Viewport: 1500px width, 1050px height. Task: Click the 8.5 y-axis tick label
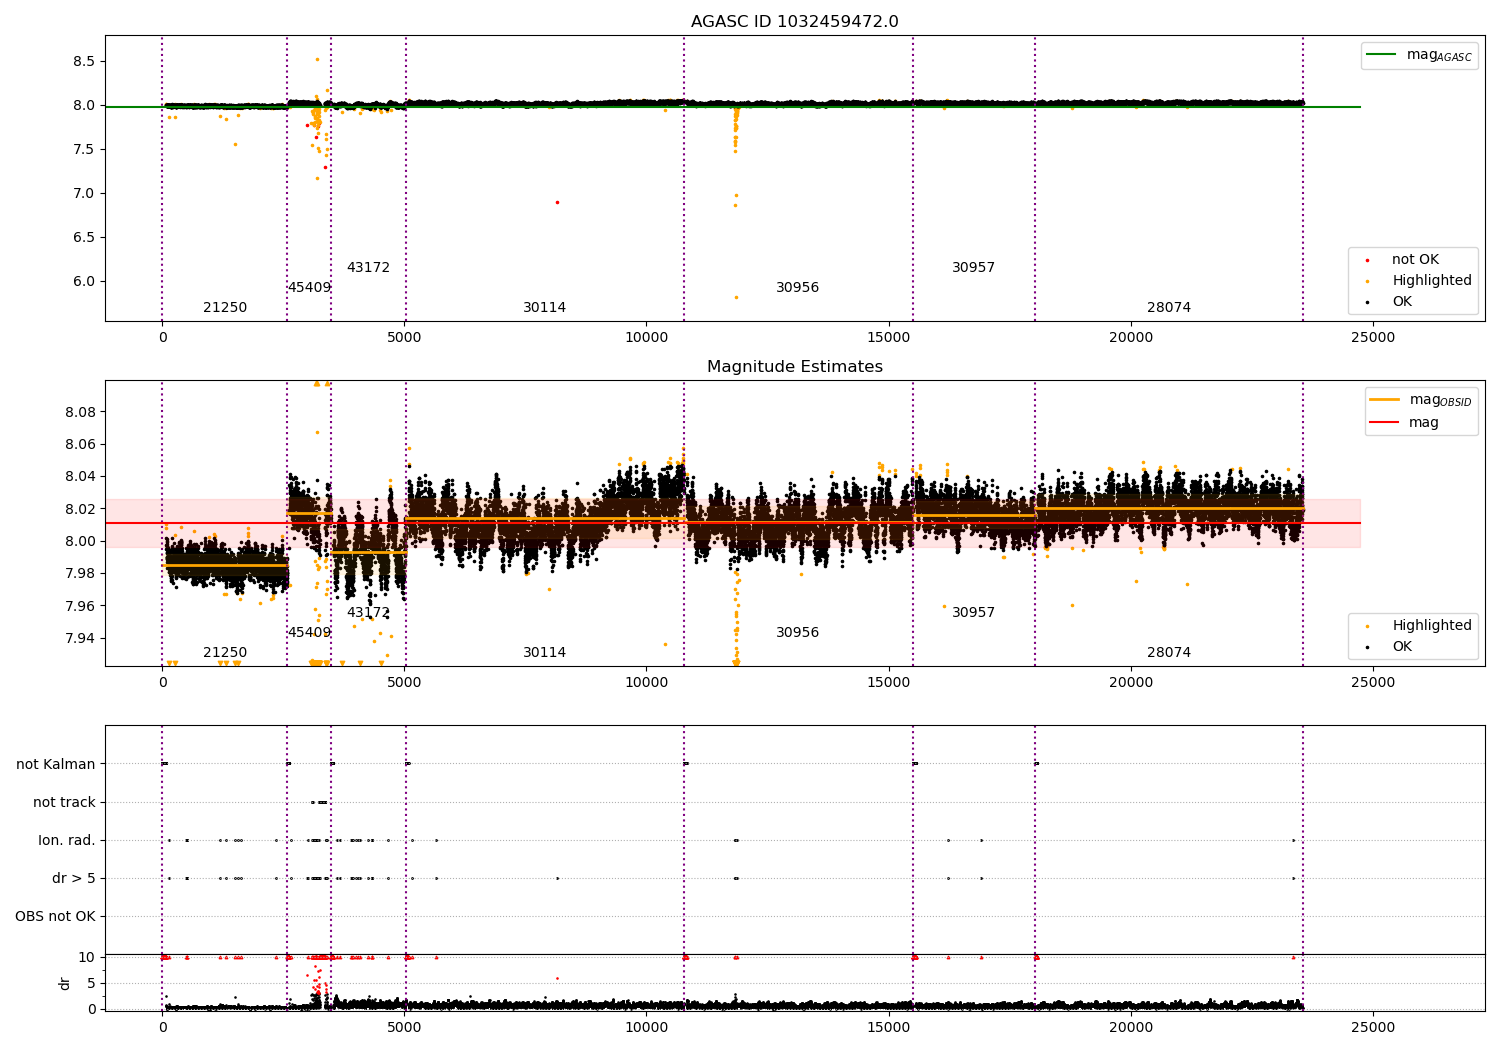click(84, 61)
